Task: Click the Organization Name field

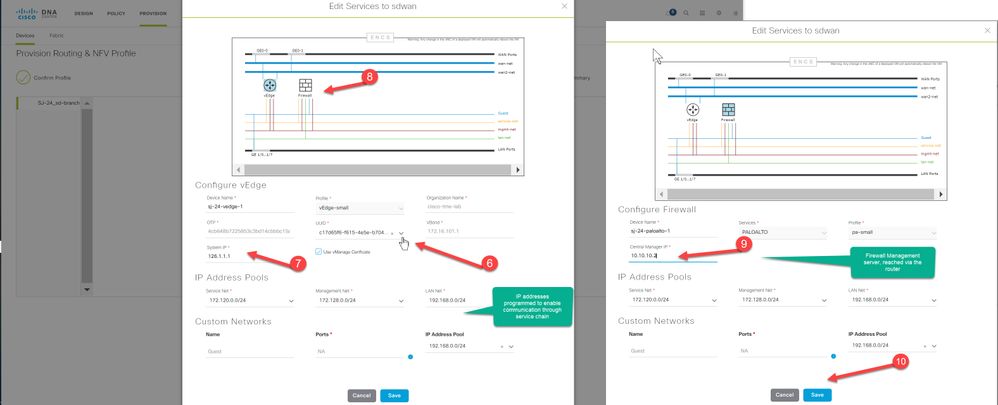Action: pos(469,208)
